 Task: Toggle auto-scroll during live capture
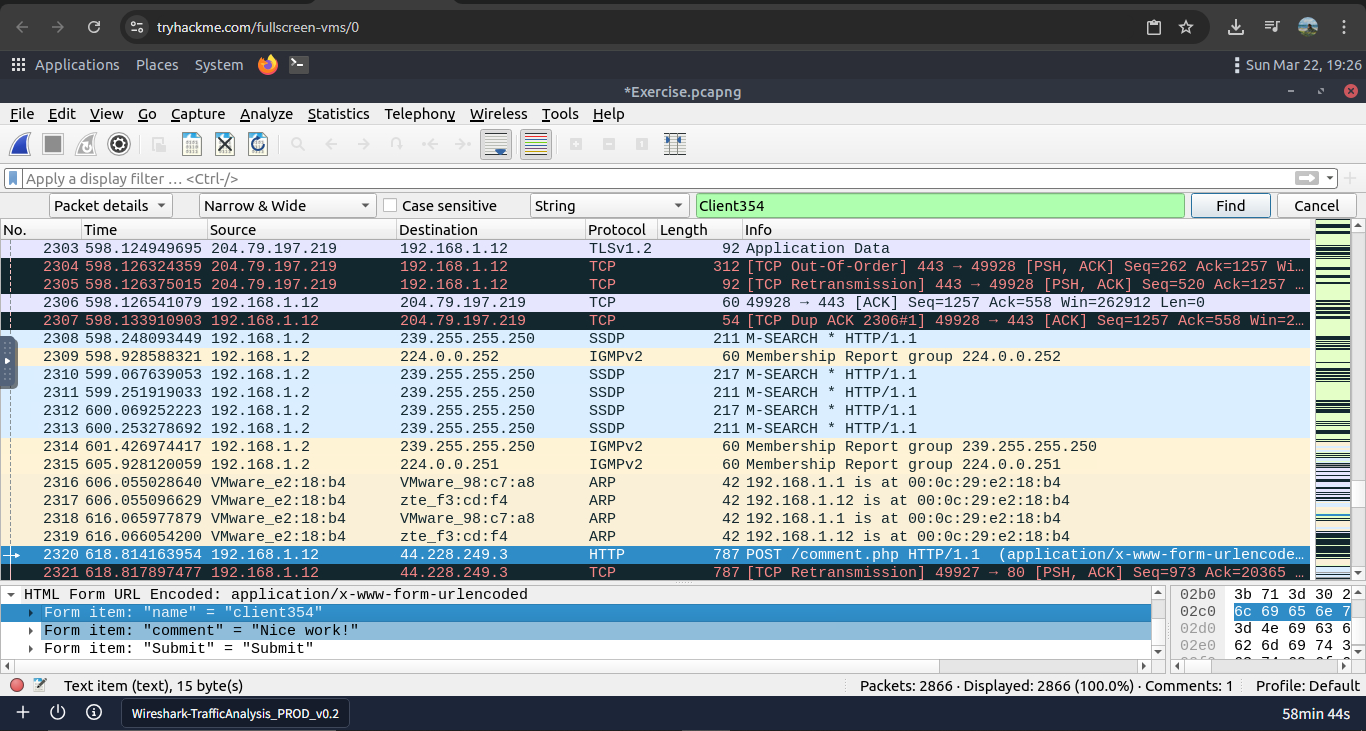496,144
